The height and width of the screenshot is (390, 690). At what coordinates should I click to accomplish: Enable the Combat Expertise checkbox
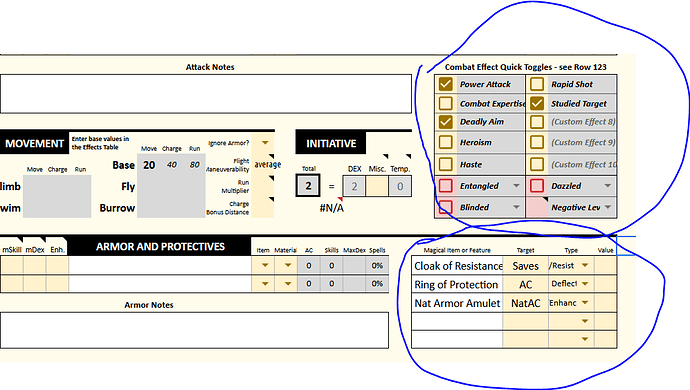pos(445,103)
